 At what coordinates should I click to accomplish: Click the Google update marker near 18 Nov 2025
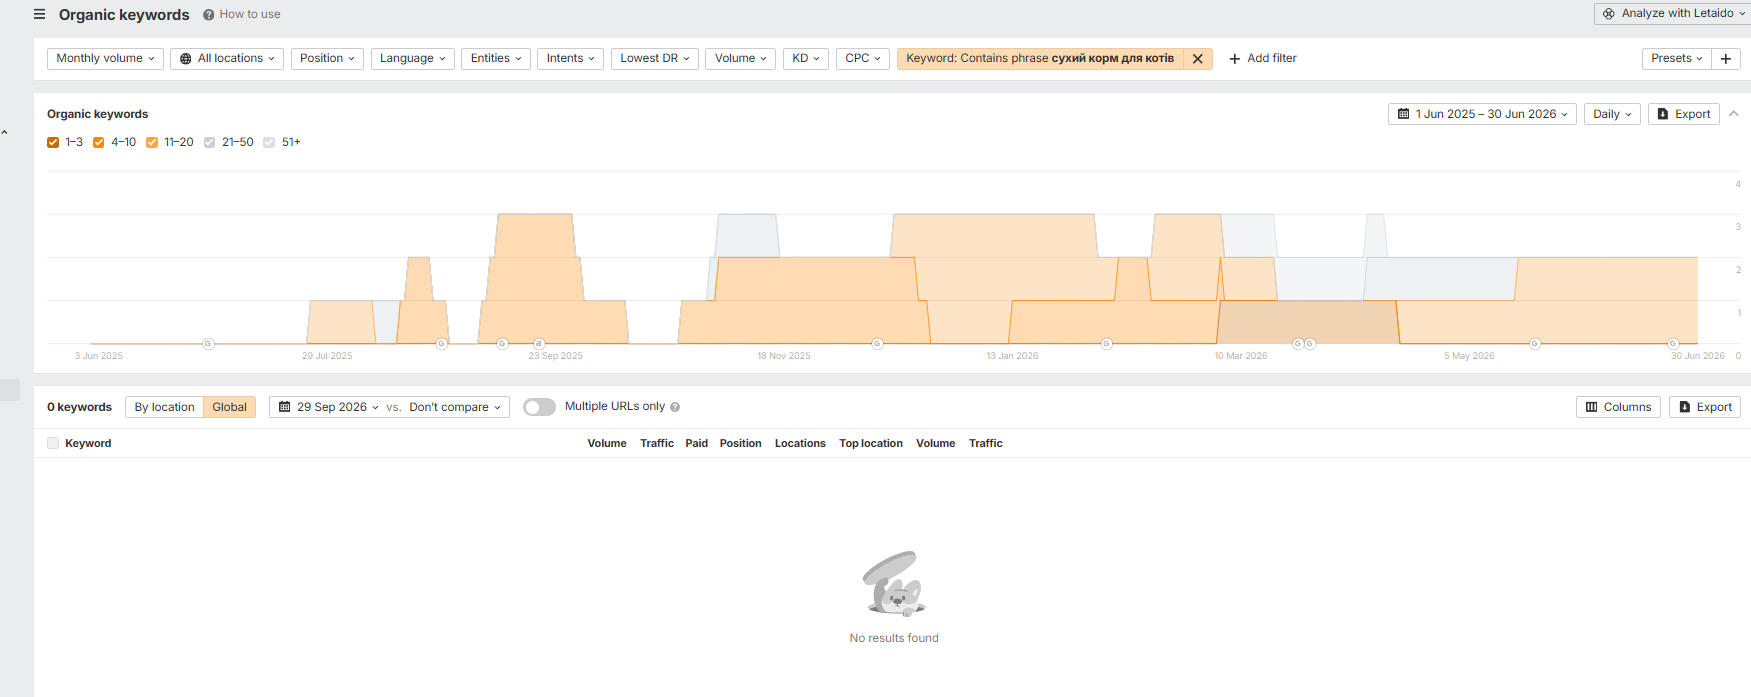pos(877,344)
